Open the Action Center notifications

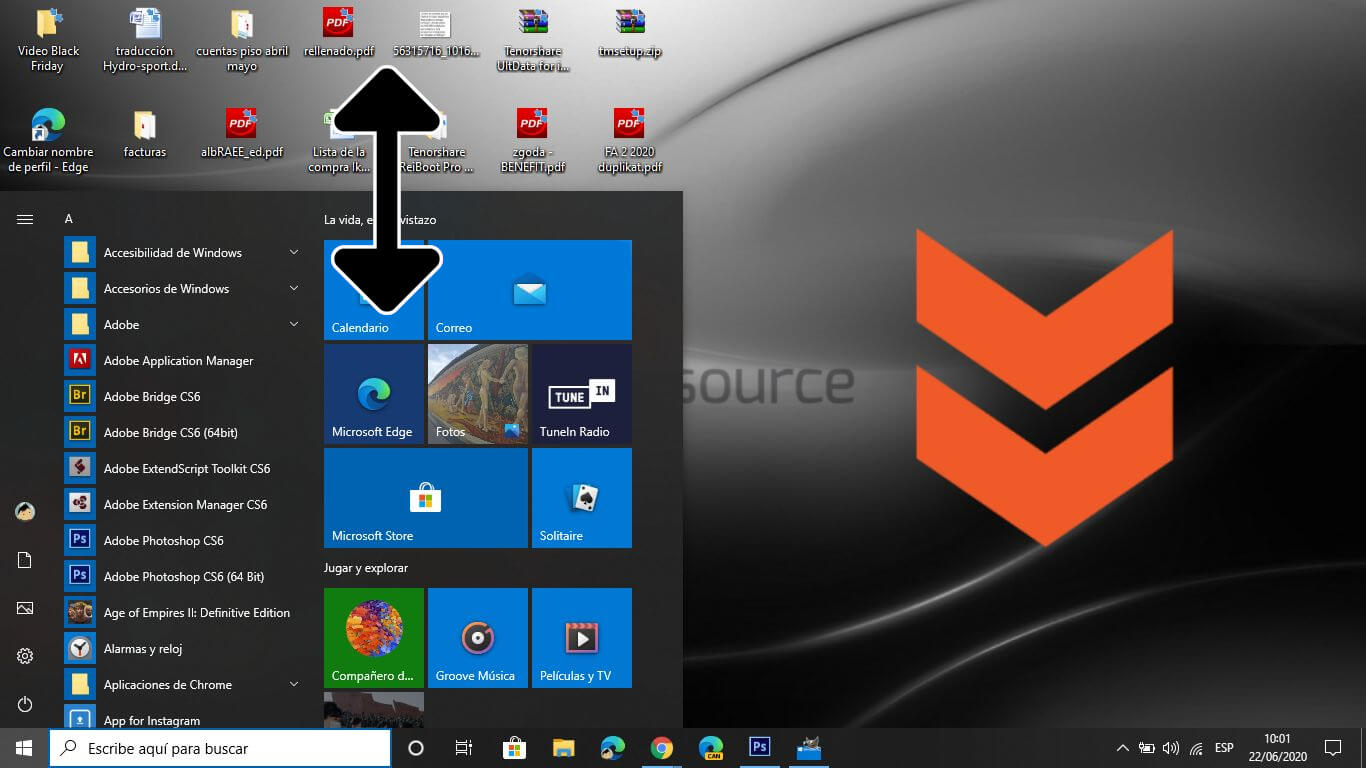pos(1332,748)
